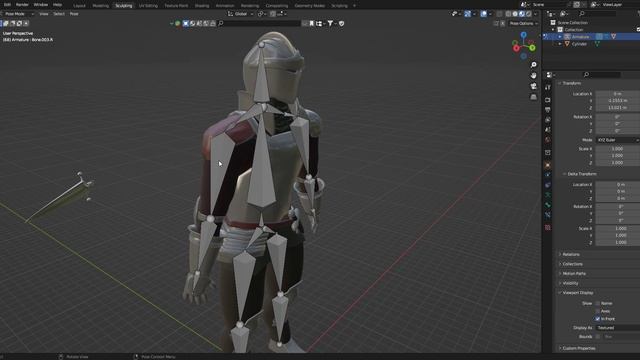Click the bookmark icon in header
Image resolution: width=640 pixels, height=360 pixels.
312,24
